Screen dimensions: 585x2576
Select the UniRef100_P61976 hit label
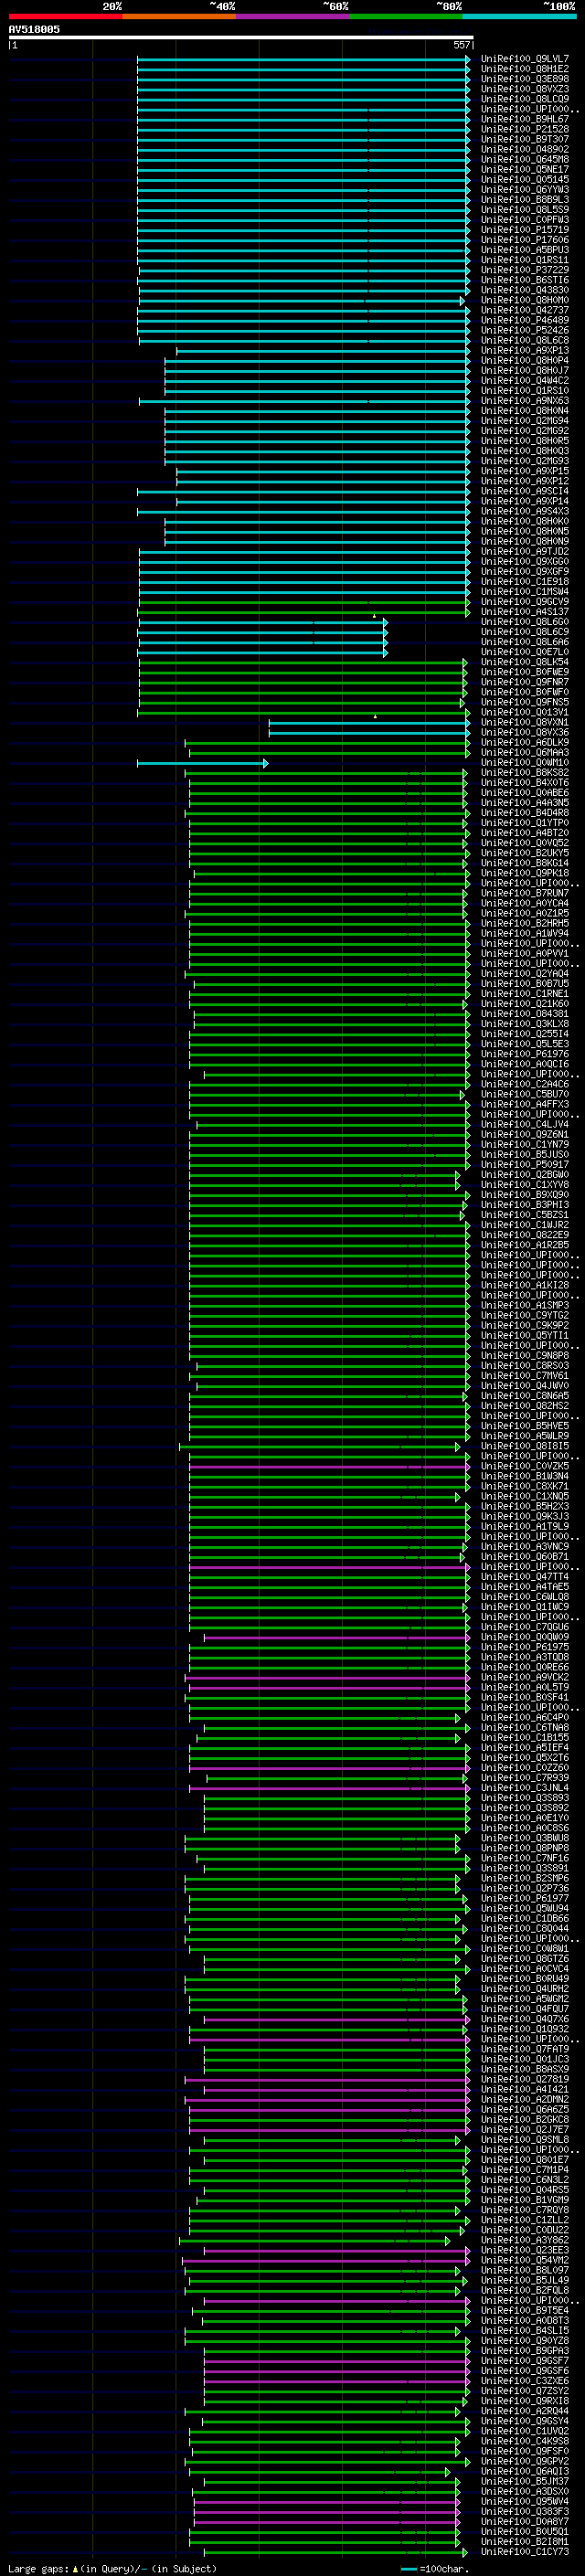pos(524,1054)
